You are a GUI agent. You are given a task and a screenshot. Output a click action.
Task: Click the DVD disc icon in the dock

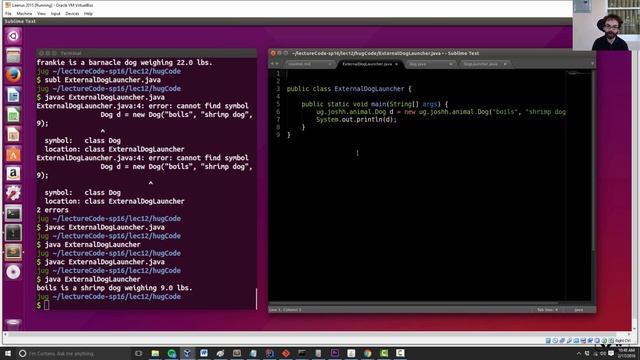(x=13, y=272)
